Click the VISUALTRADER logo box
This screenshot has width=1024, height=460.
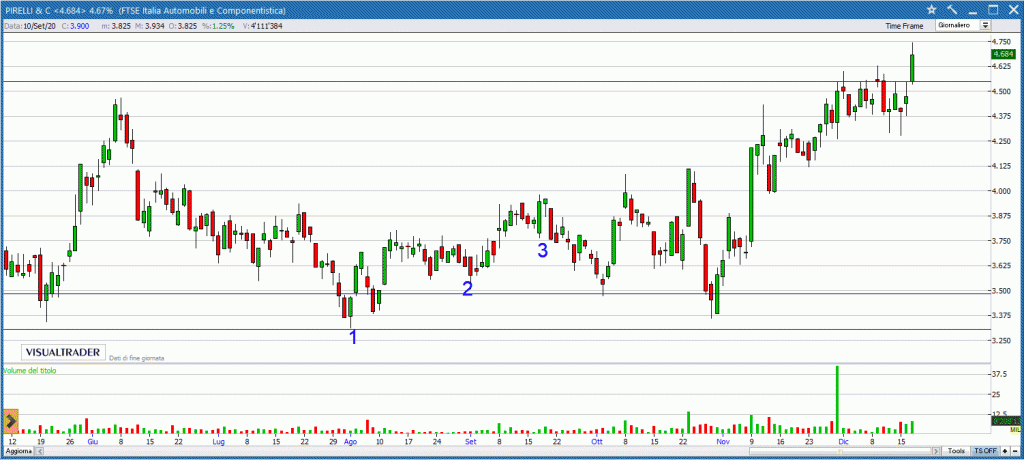pyautogui.click(x=63, y=352)
